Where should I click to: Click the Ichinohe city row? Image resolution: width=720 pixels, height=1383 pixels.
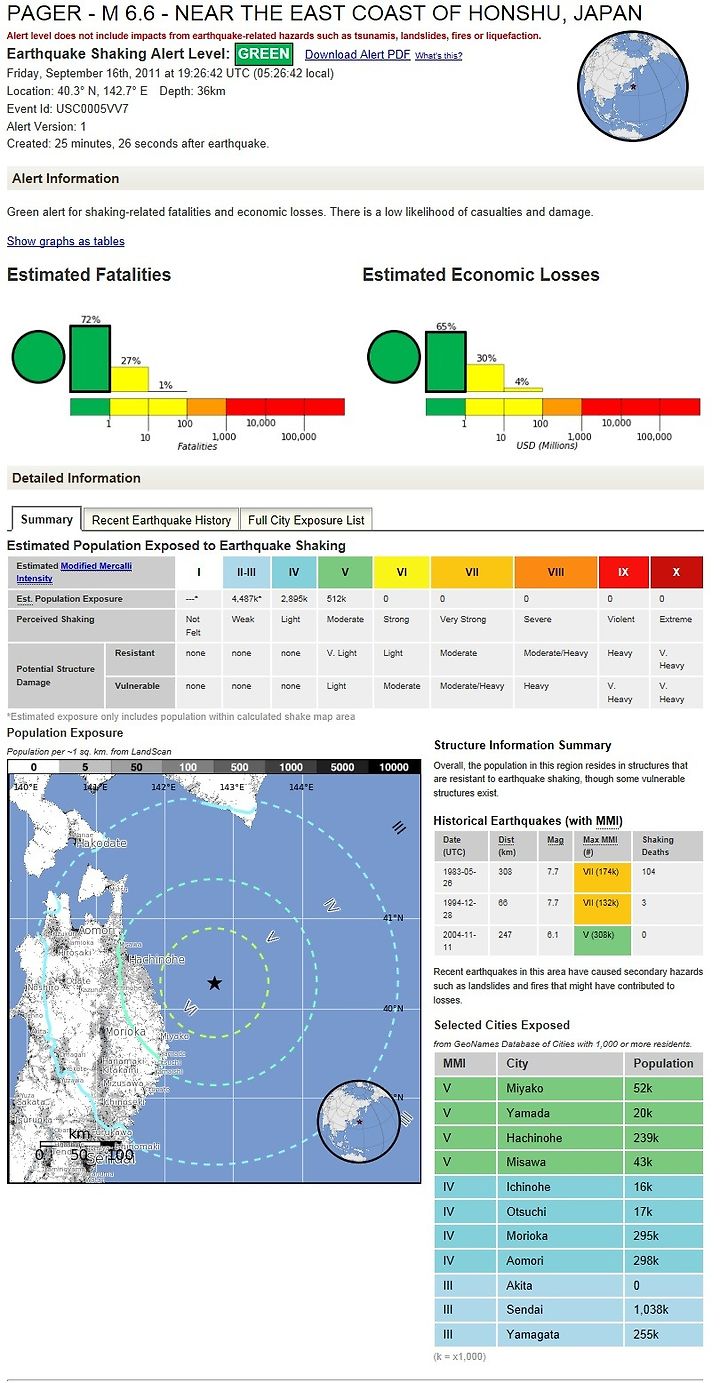click(x=569, y=1187)
